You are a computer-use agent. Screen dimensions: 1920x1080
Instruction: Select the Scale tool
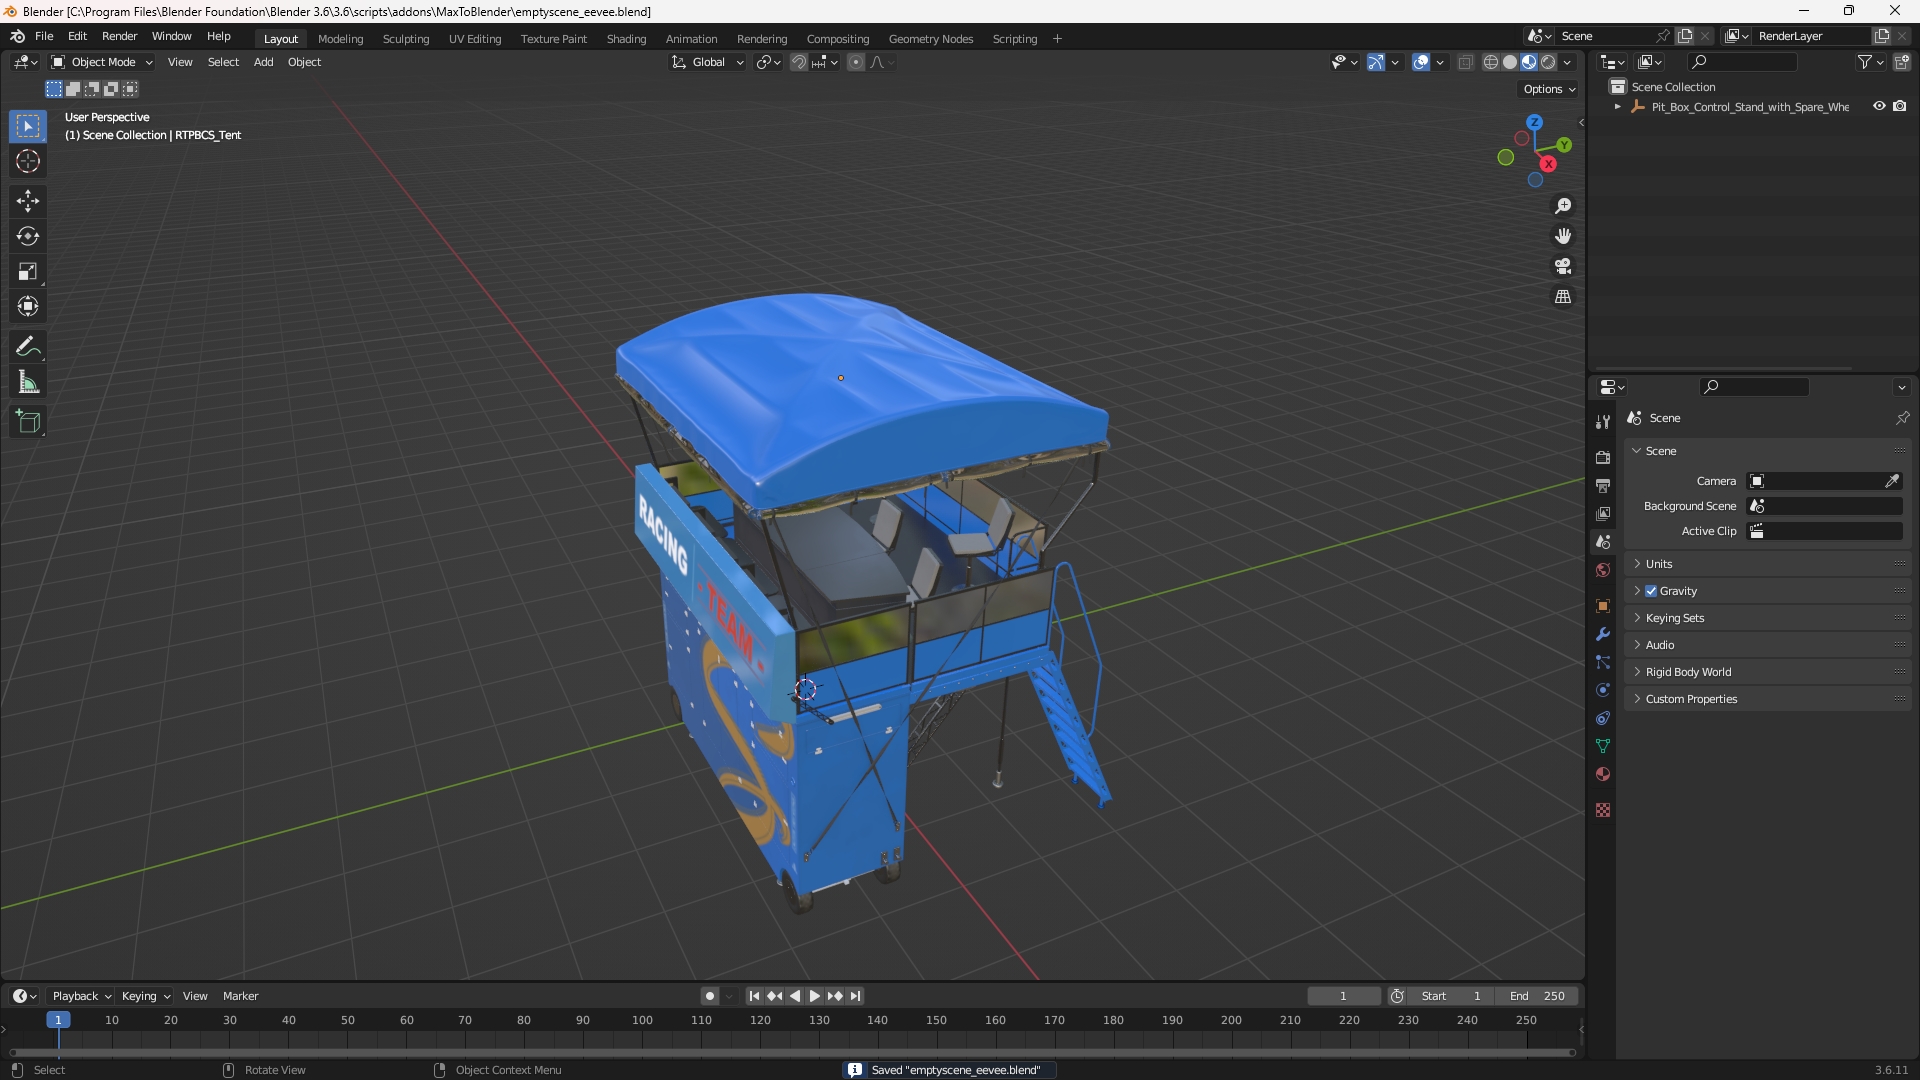pyautogui.click(x=28, y=271)
